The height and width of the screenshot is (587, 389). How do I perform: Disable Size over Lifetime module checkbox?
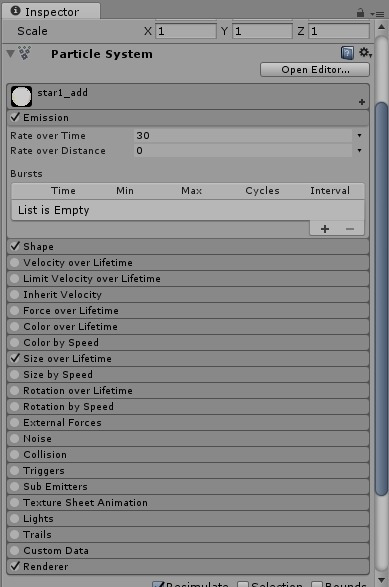point(15,358)
